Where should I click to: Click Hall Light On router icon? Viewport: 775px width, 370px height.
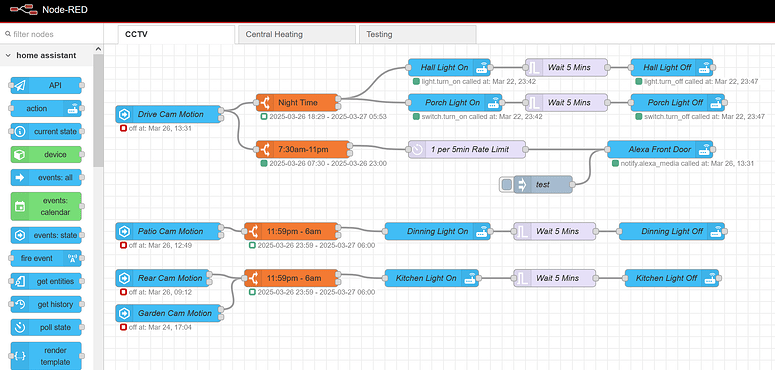[x=481, y=68]
